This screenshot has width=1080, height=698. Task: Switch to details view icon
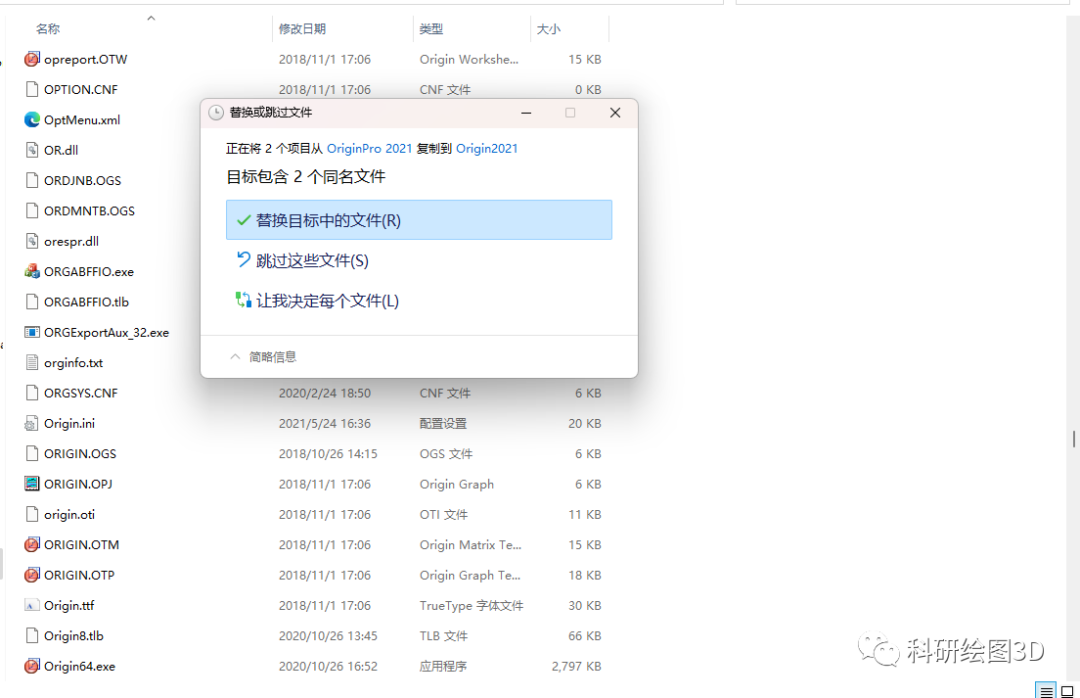1046,690
